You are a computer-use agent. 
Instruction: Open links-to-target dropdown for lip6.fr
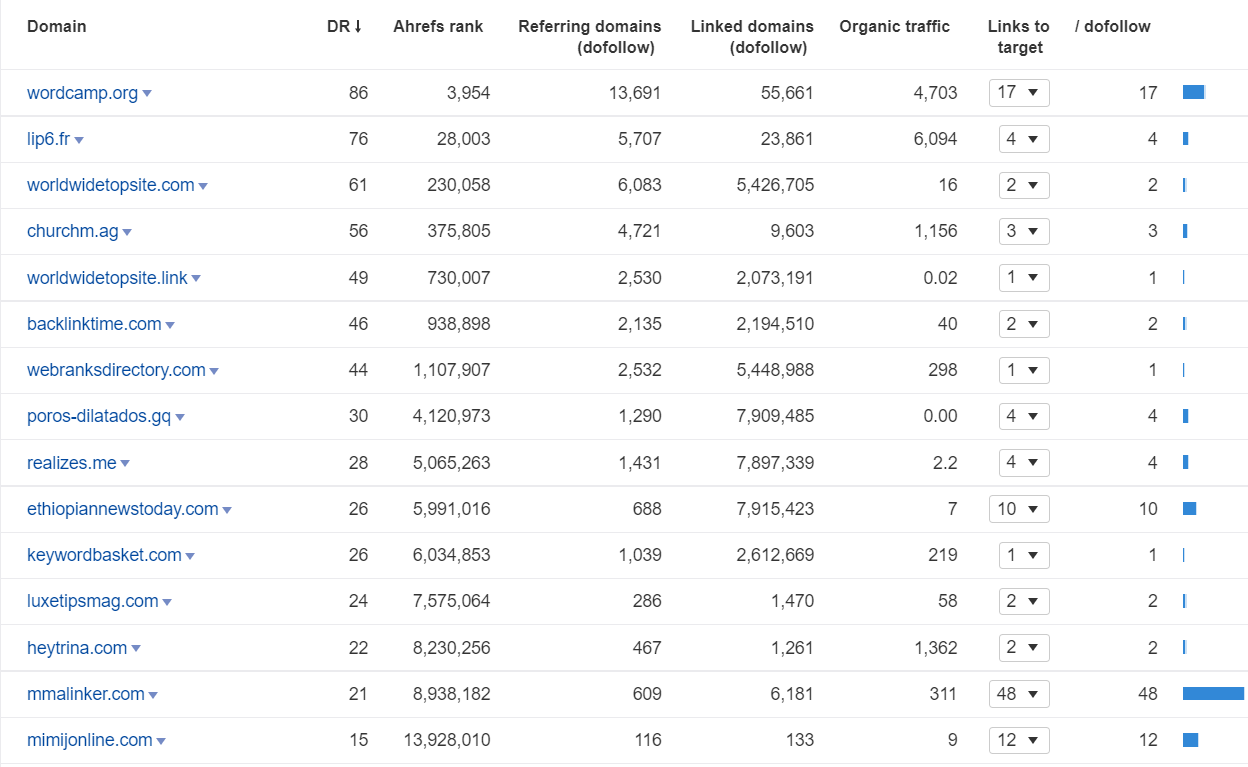click(1024, 139)
